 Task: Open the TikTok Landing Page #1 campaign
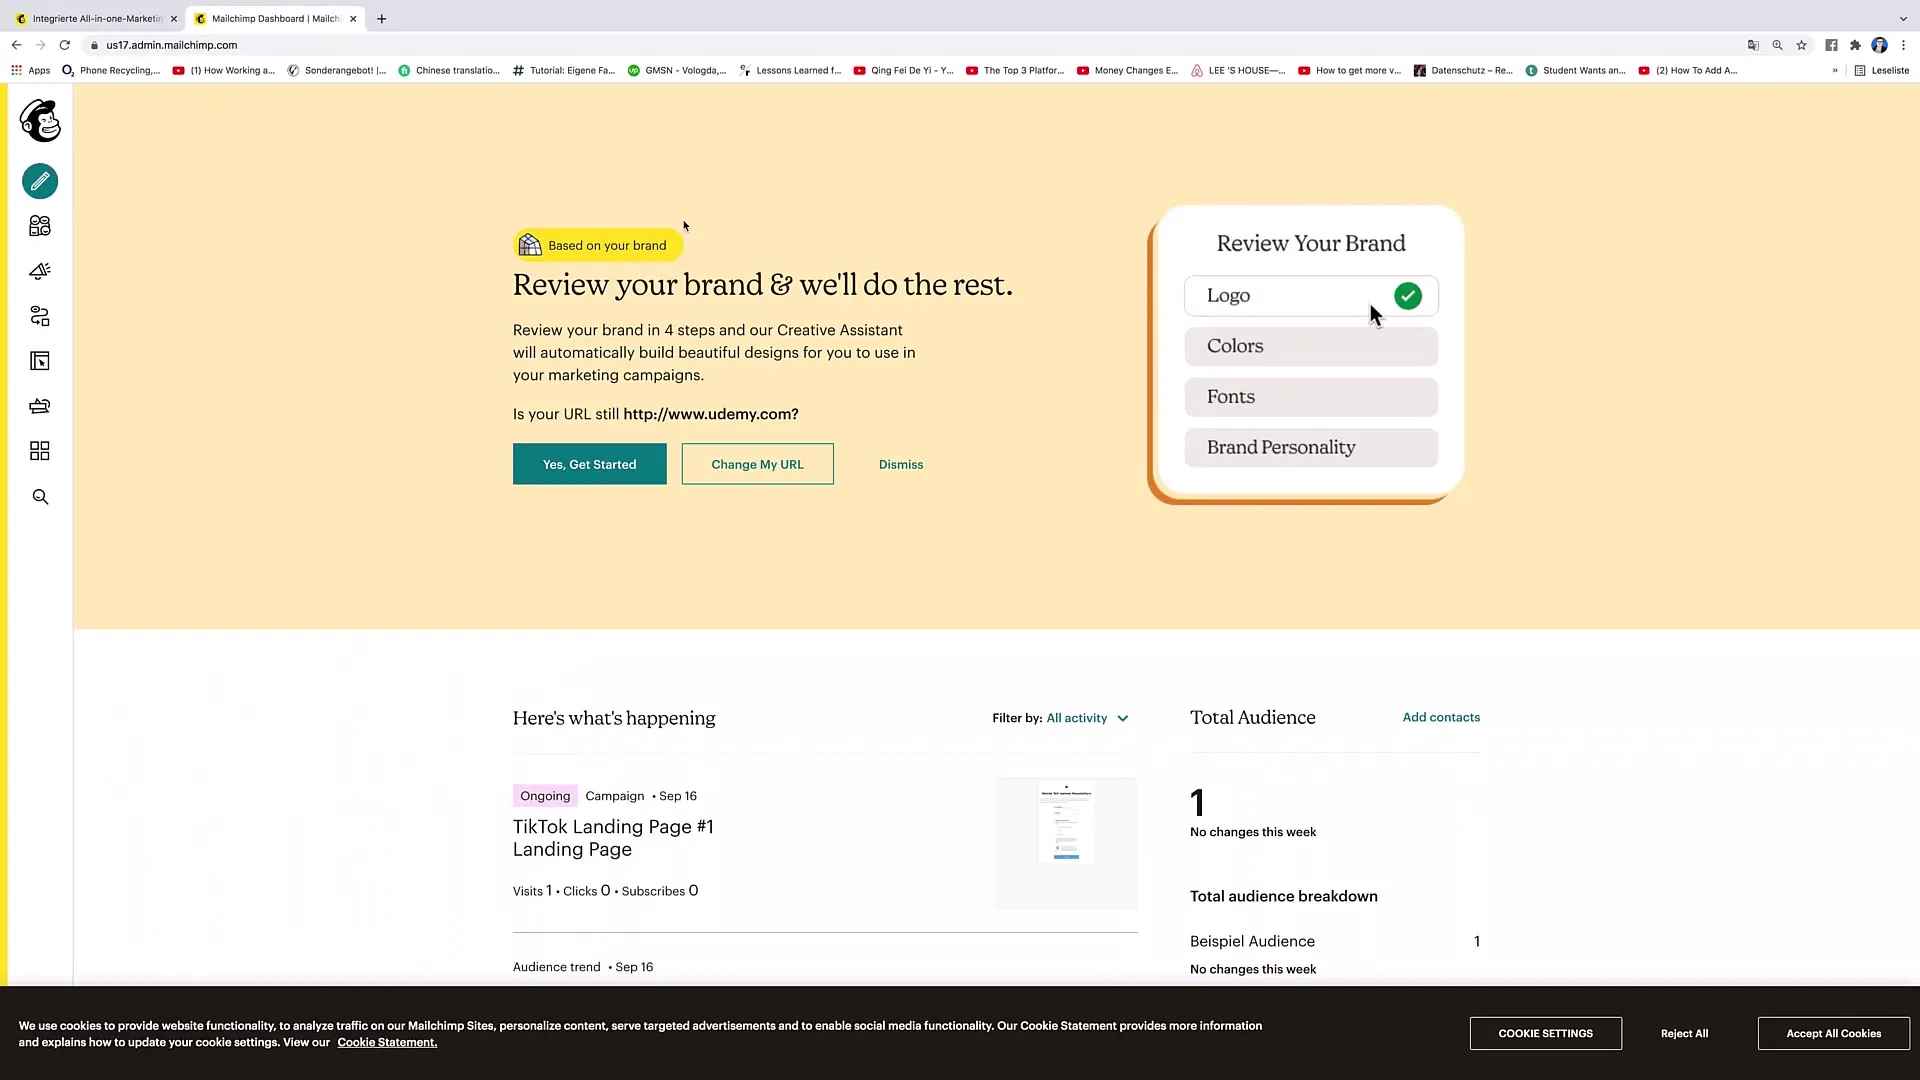tap(613, 838)
